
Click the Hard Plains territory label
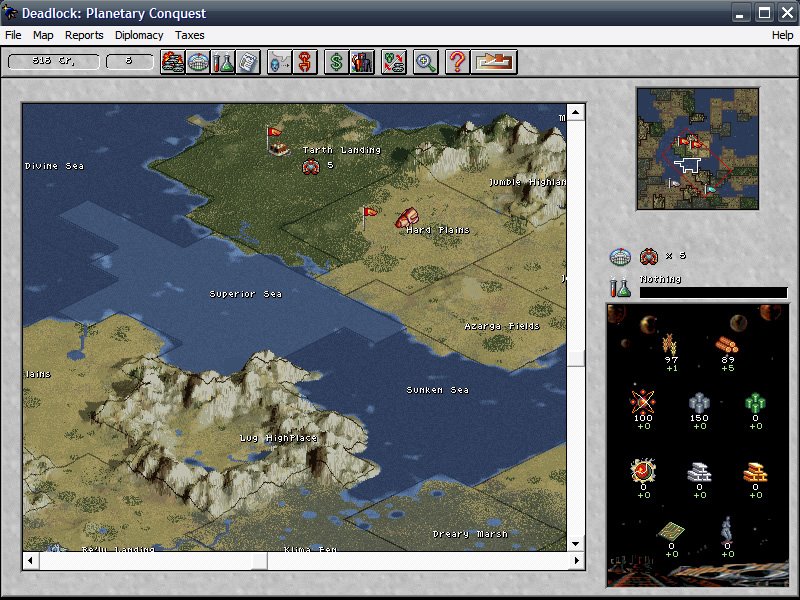[x=438, y=230]
